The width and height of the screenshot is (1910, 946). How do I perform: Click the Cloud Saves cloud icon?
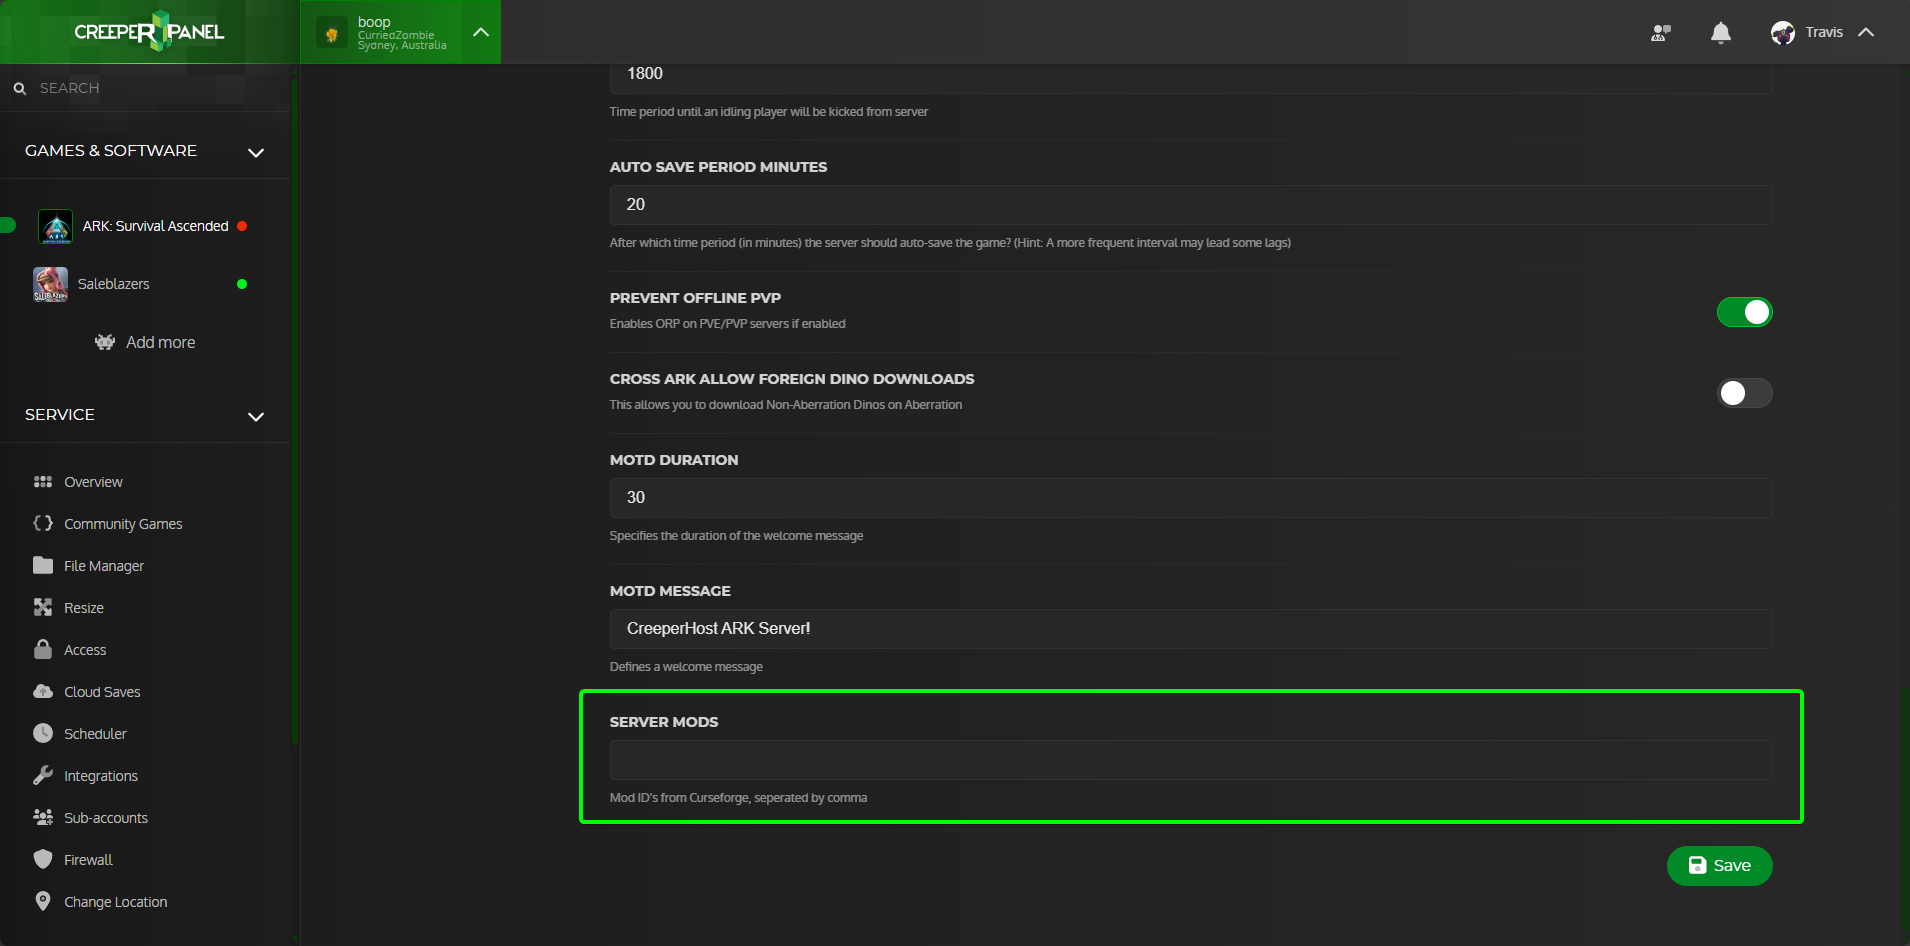[43, 691]
